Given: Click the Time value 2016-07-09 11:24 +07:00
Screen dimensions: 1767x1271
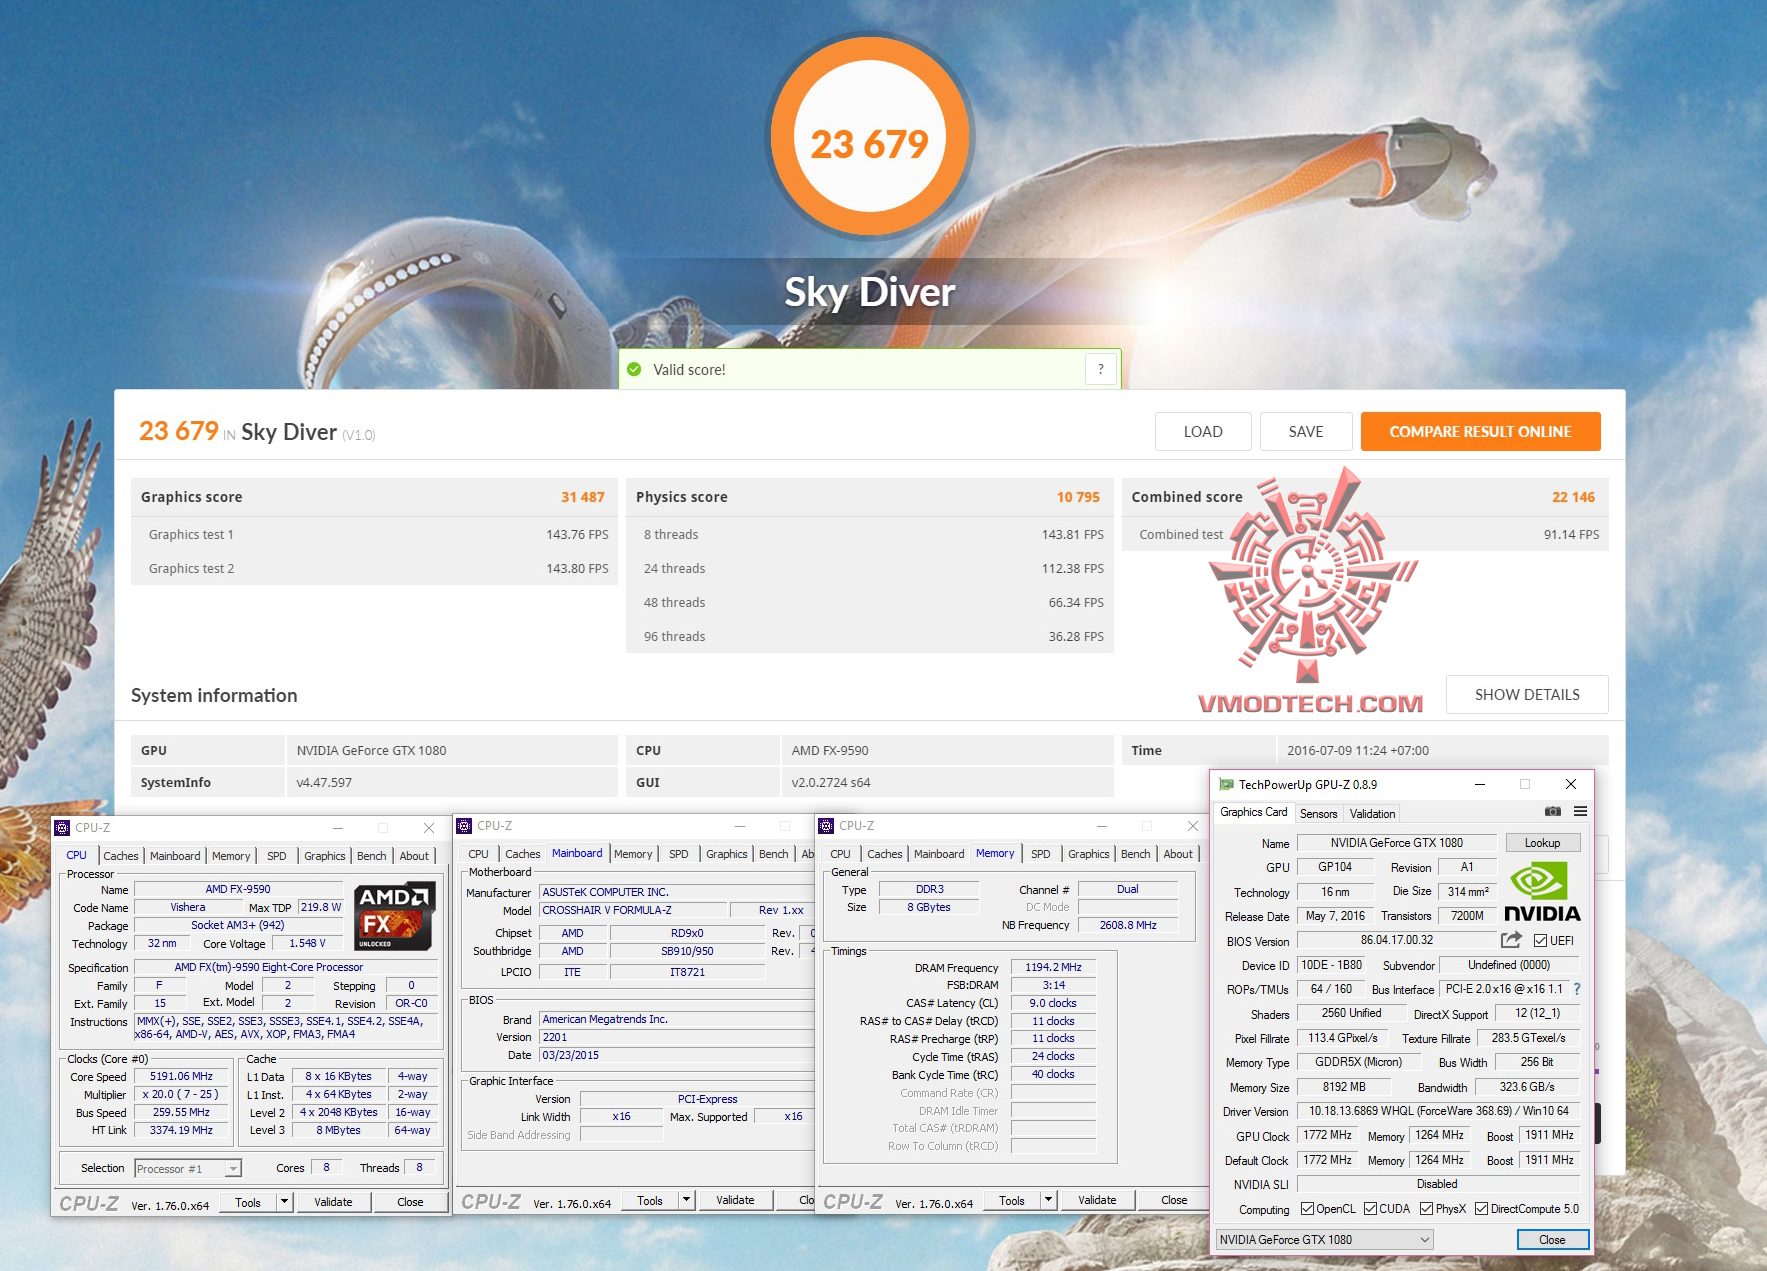Looking at the screenshot, I should [1358, 751].
